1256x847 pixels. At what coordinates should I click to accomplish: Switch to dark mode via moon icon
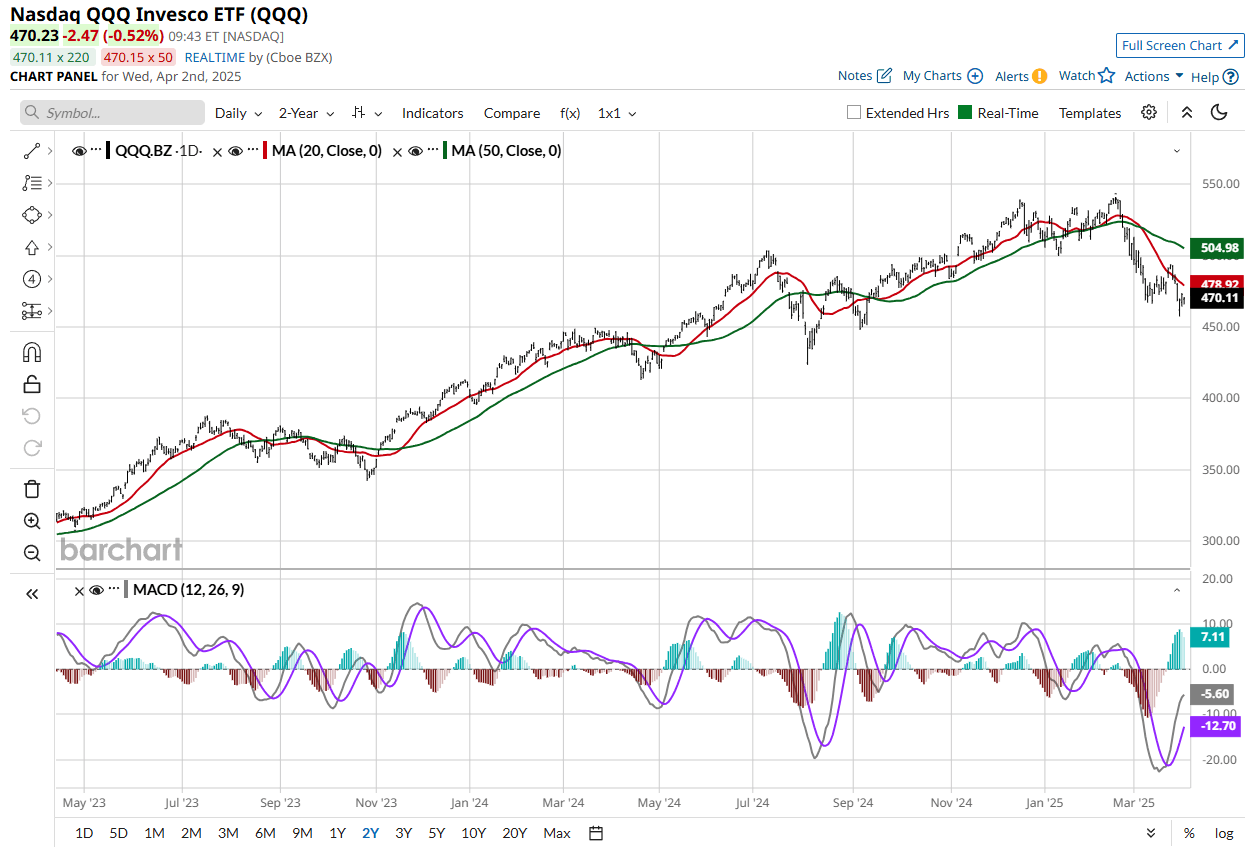[1218, 113]
